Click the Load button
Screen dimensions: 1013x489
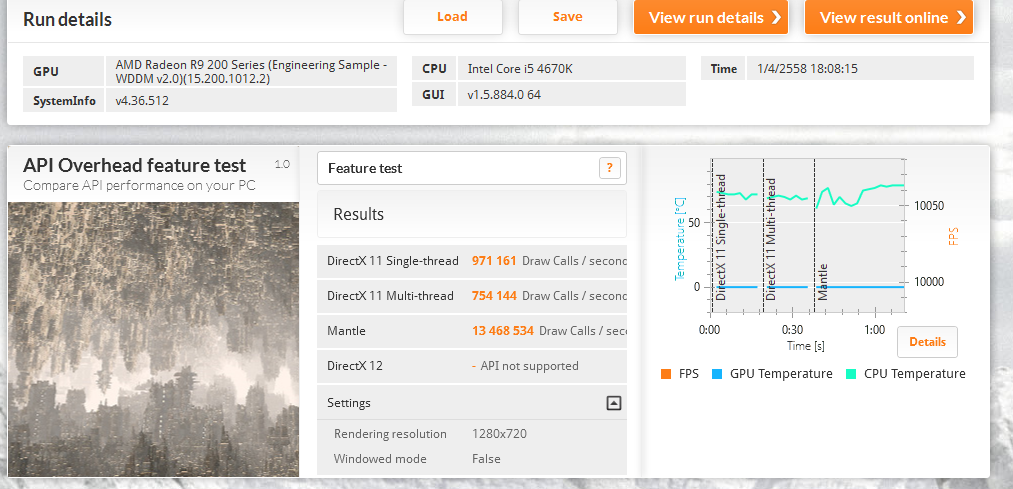452,17
